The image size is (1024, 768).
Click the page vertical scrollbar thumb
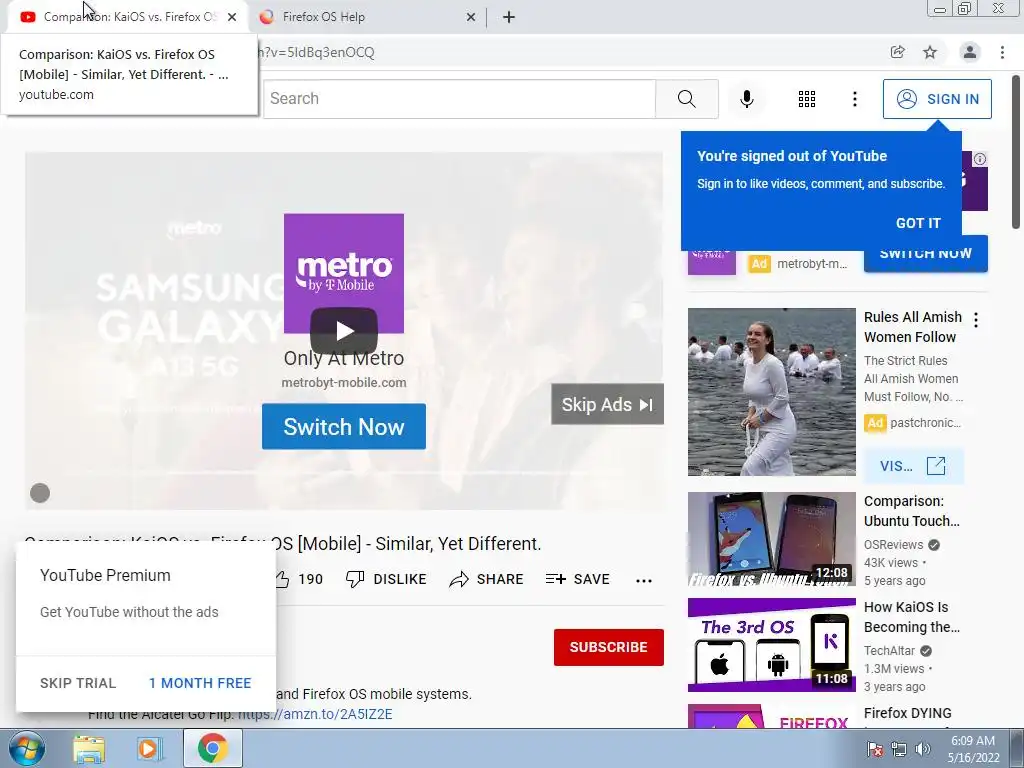click(x=1016, y=152)
